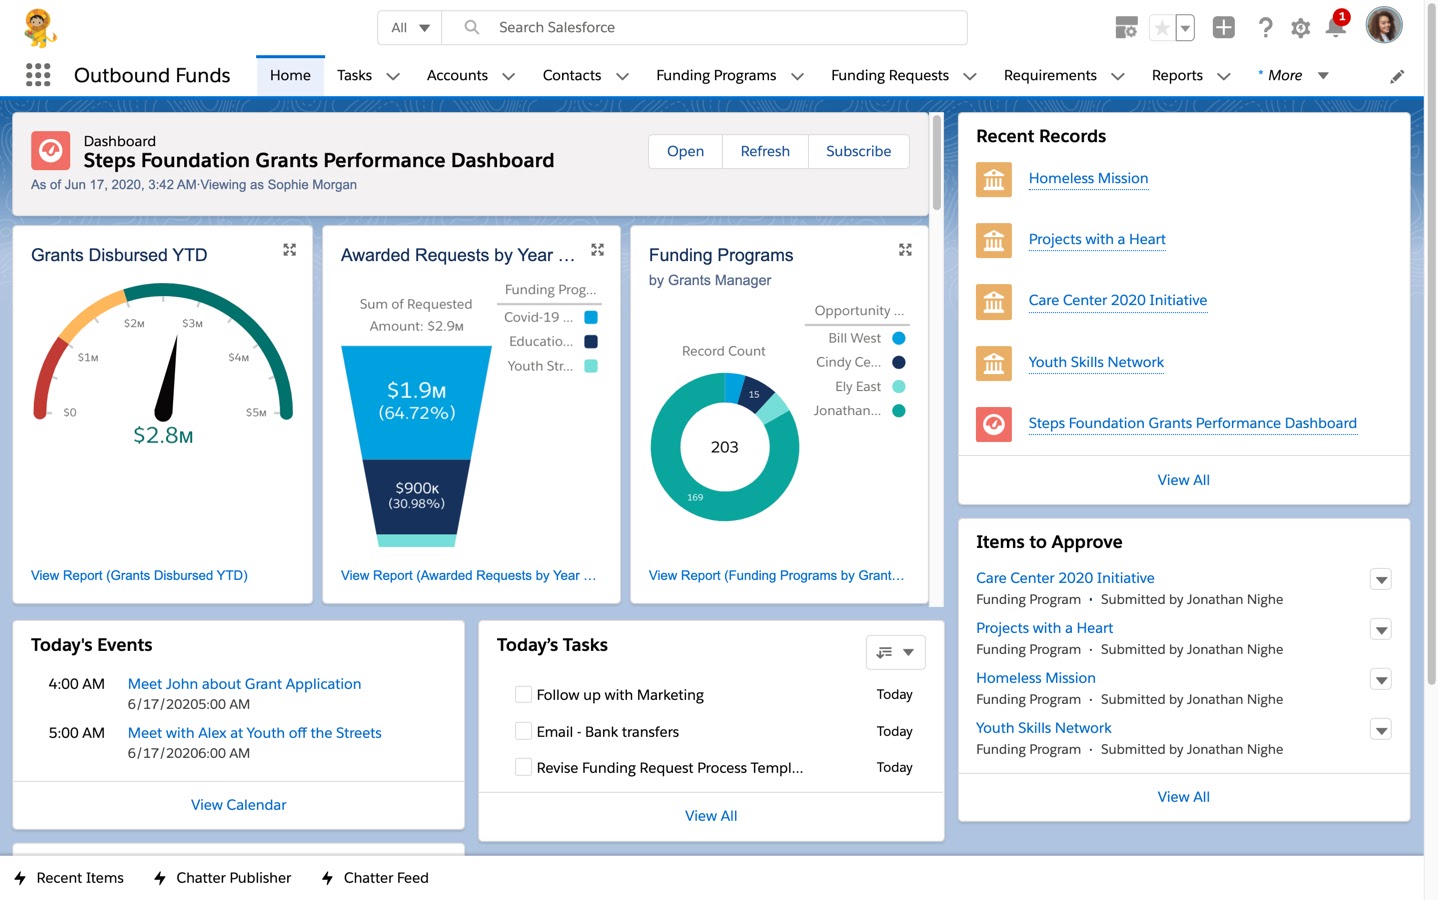Viewport: 1438px width, 900px height.
Task: Click the Care Center 2020 Initiative account icon
Action: pos(994,302)
